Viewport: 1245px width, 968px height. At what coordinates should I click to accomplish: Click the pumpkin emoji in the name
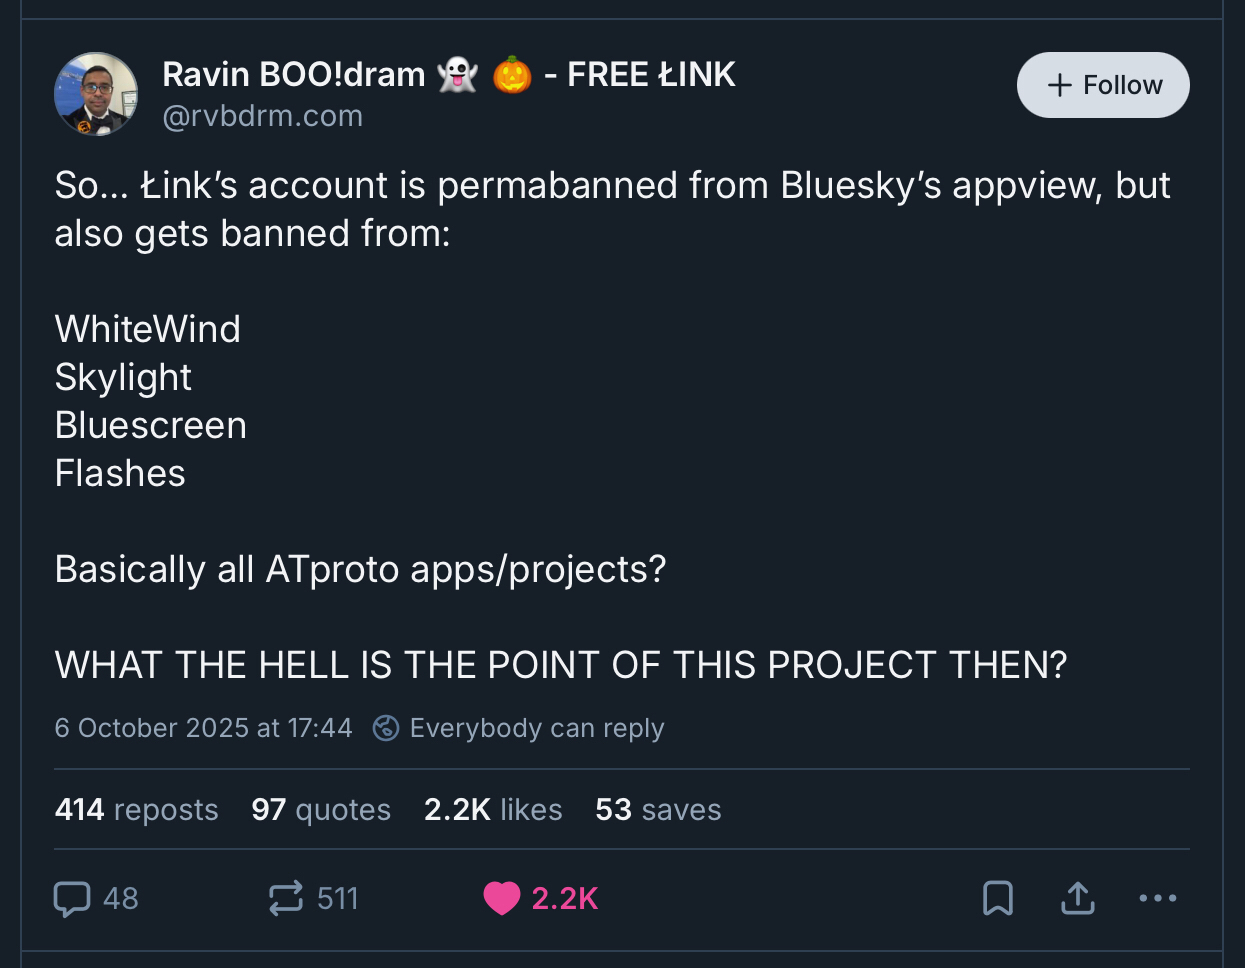point(512,75)
